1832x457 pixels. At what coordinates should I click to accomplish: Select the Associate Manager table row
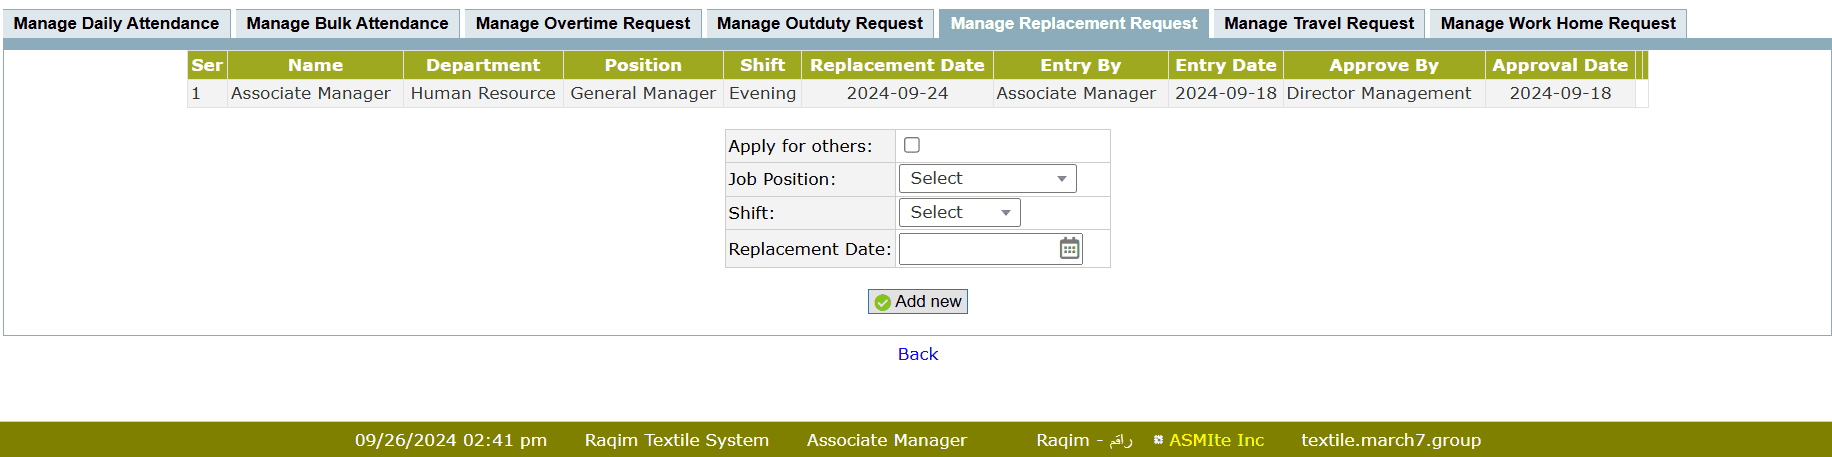310,93
